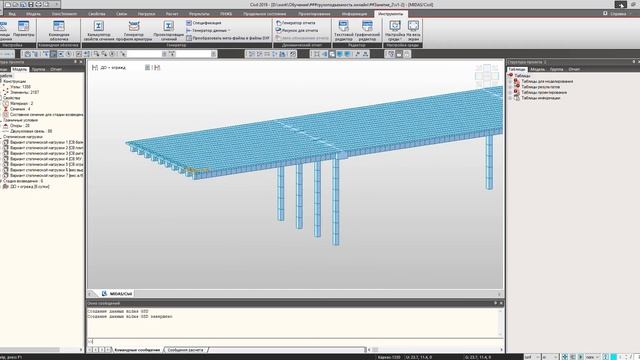Expand the Таблицы проектирования node

(x=510, y=92)
